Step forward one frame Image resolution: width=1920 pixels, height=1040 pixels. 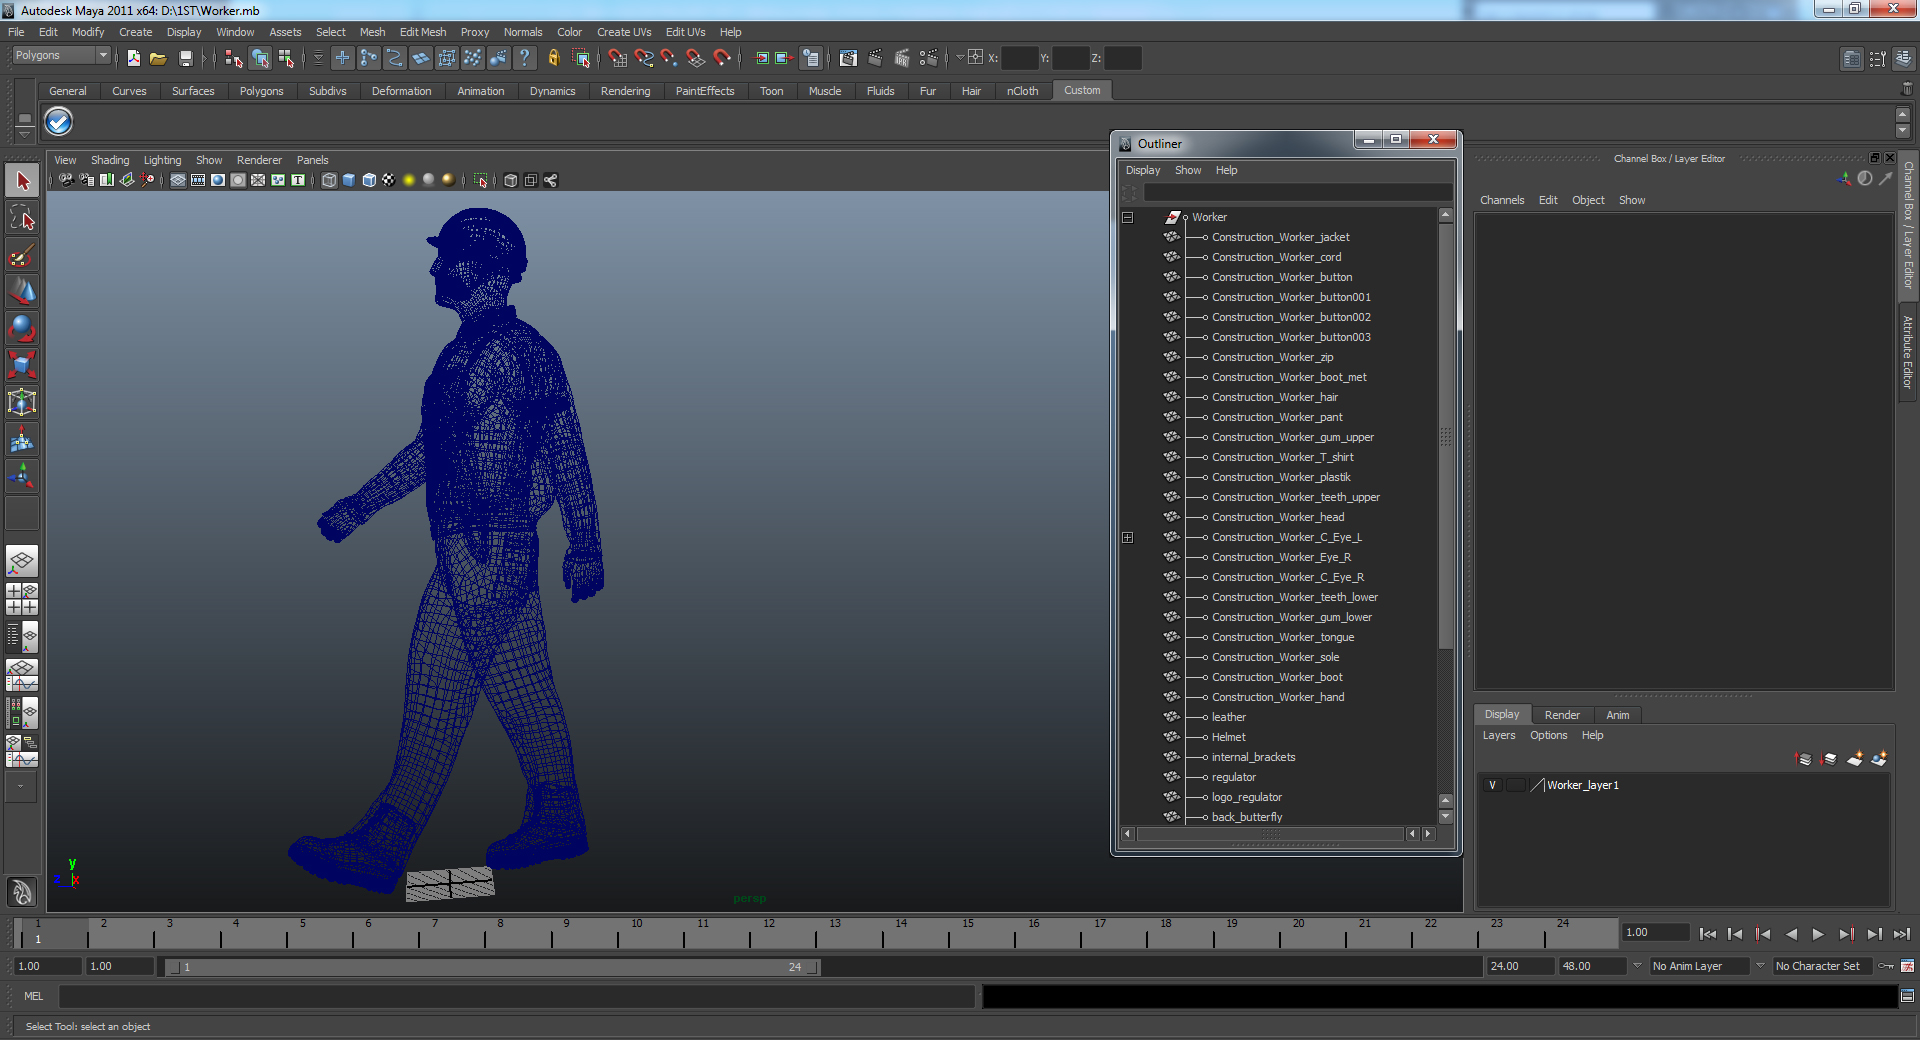pos(1873,934)
